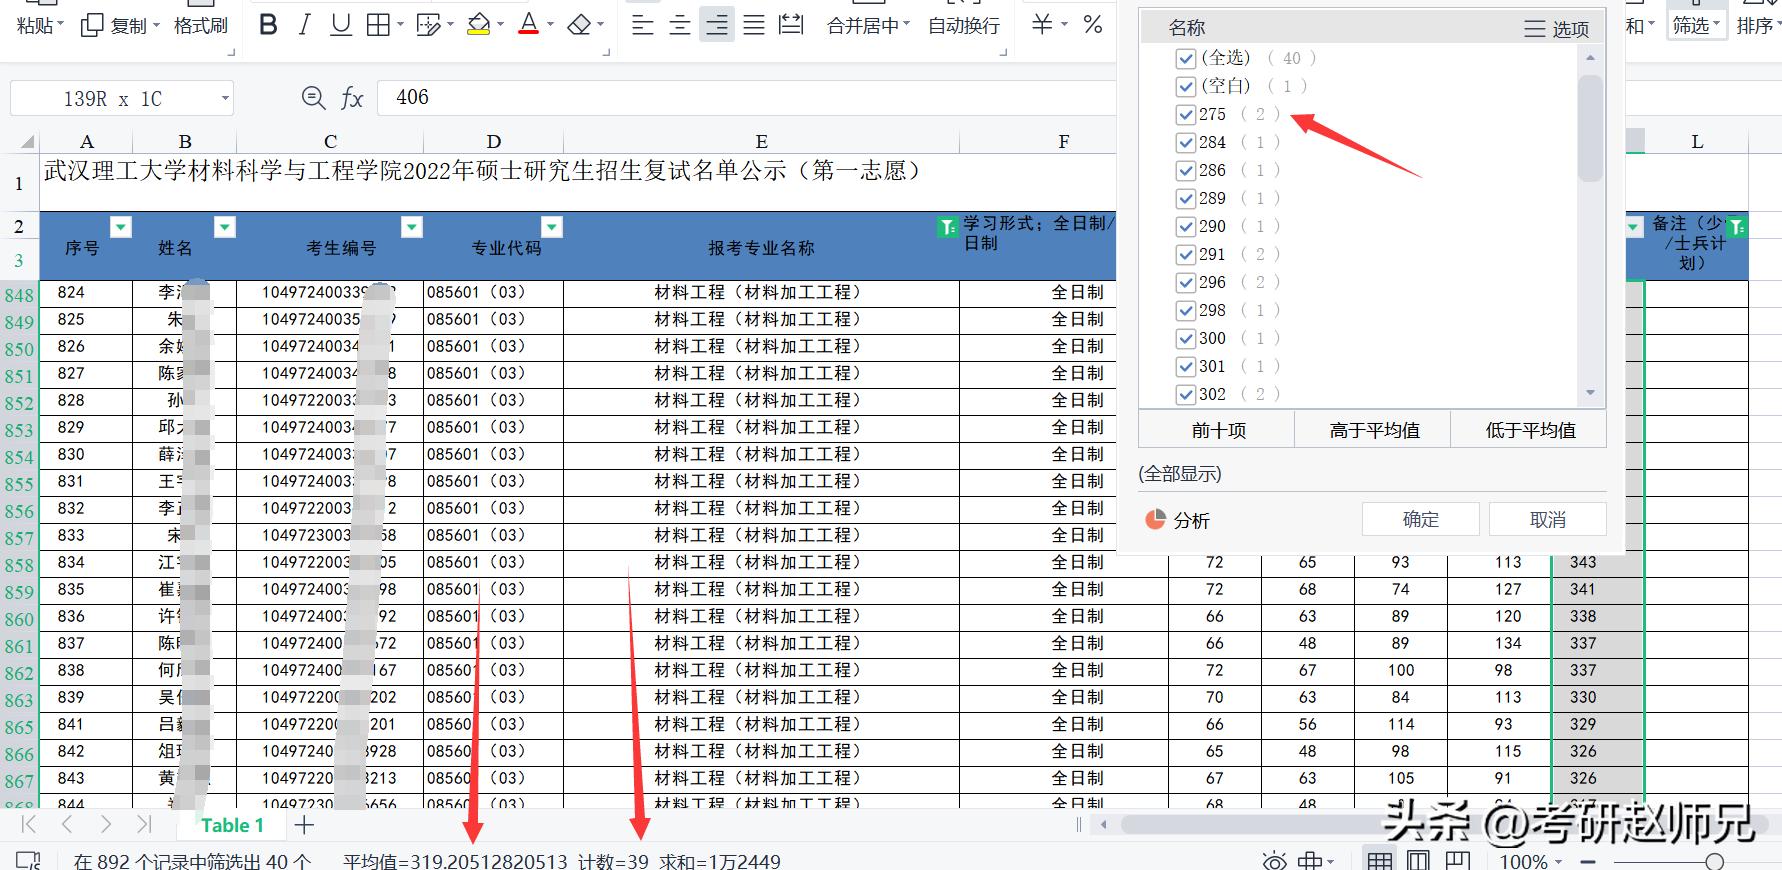Open the 排序 sort menu
The width and height of the screenshot is (1782, 870).
(x=1758, y=25)
